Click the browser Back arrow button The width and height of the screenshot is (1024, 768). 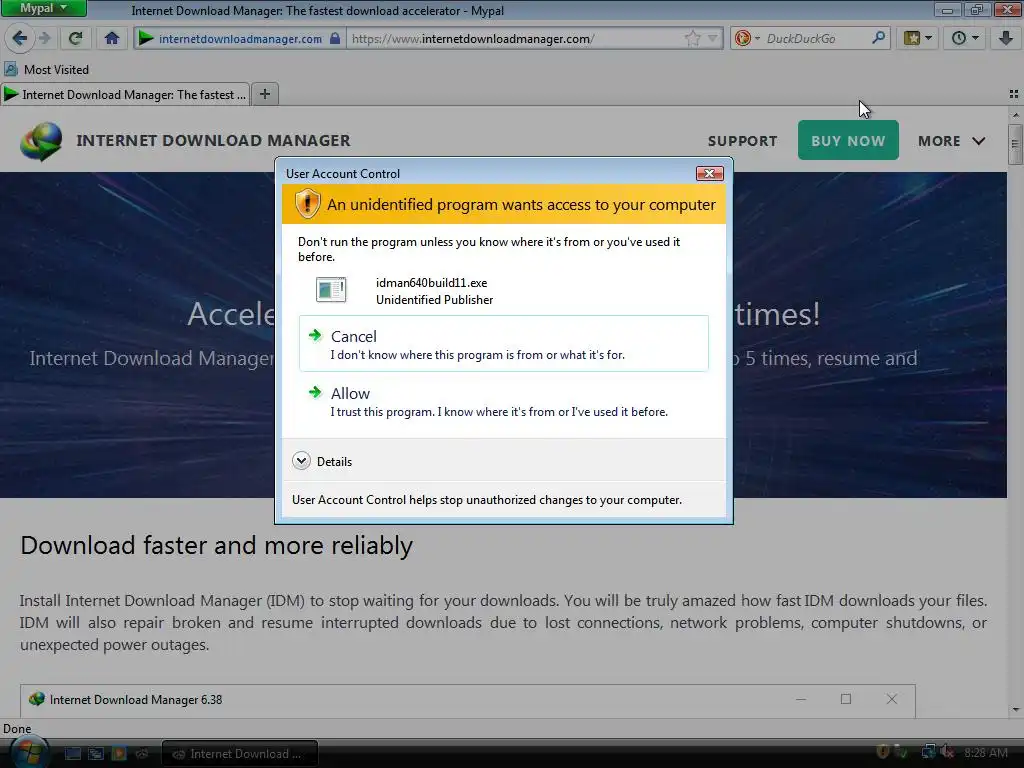coord(20,39)
